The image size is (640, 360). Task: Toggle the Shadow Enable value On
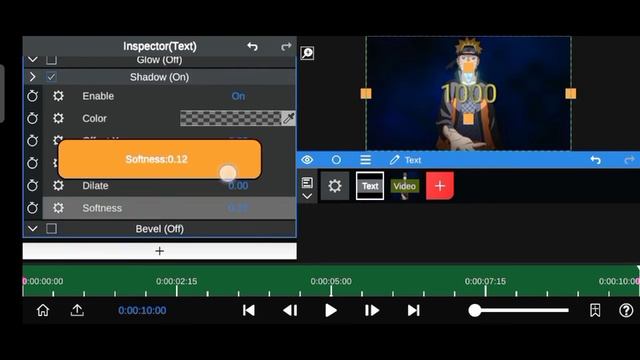point(238,96)
